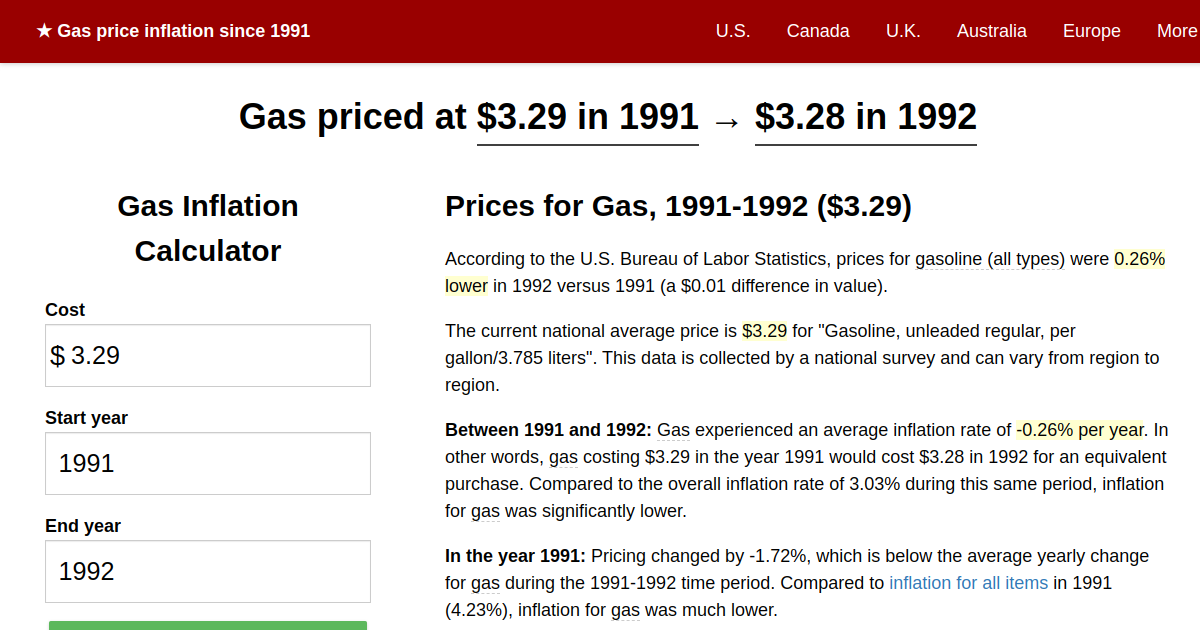1200x630 pixels.
Task: View Europe gas inflation data
Action: click(x=1091, y=31)
